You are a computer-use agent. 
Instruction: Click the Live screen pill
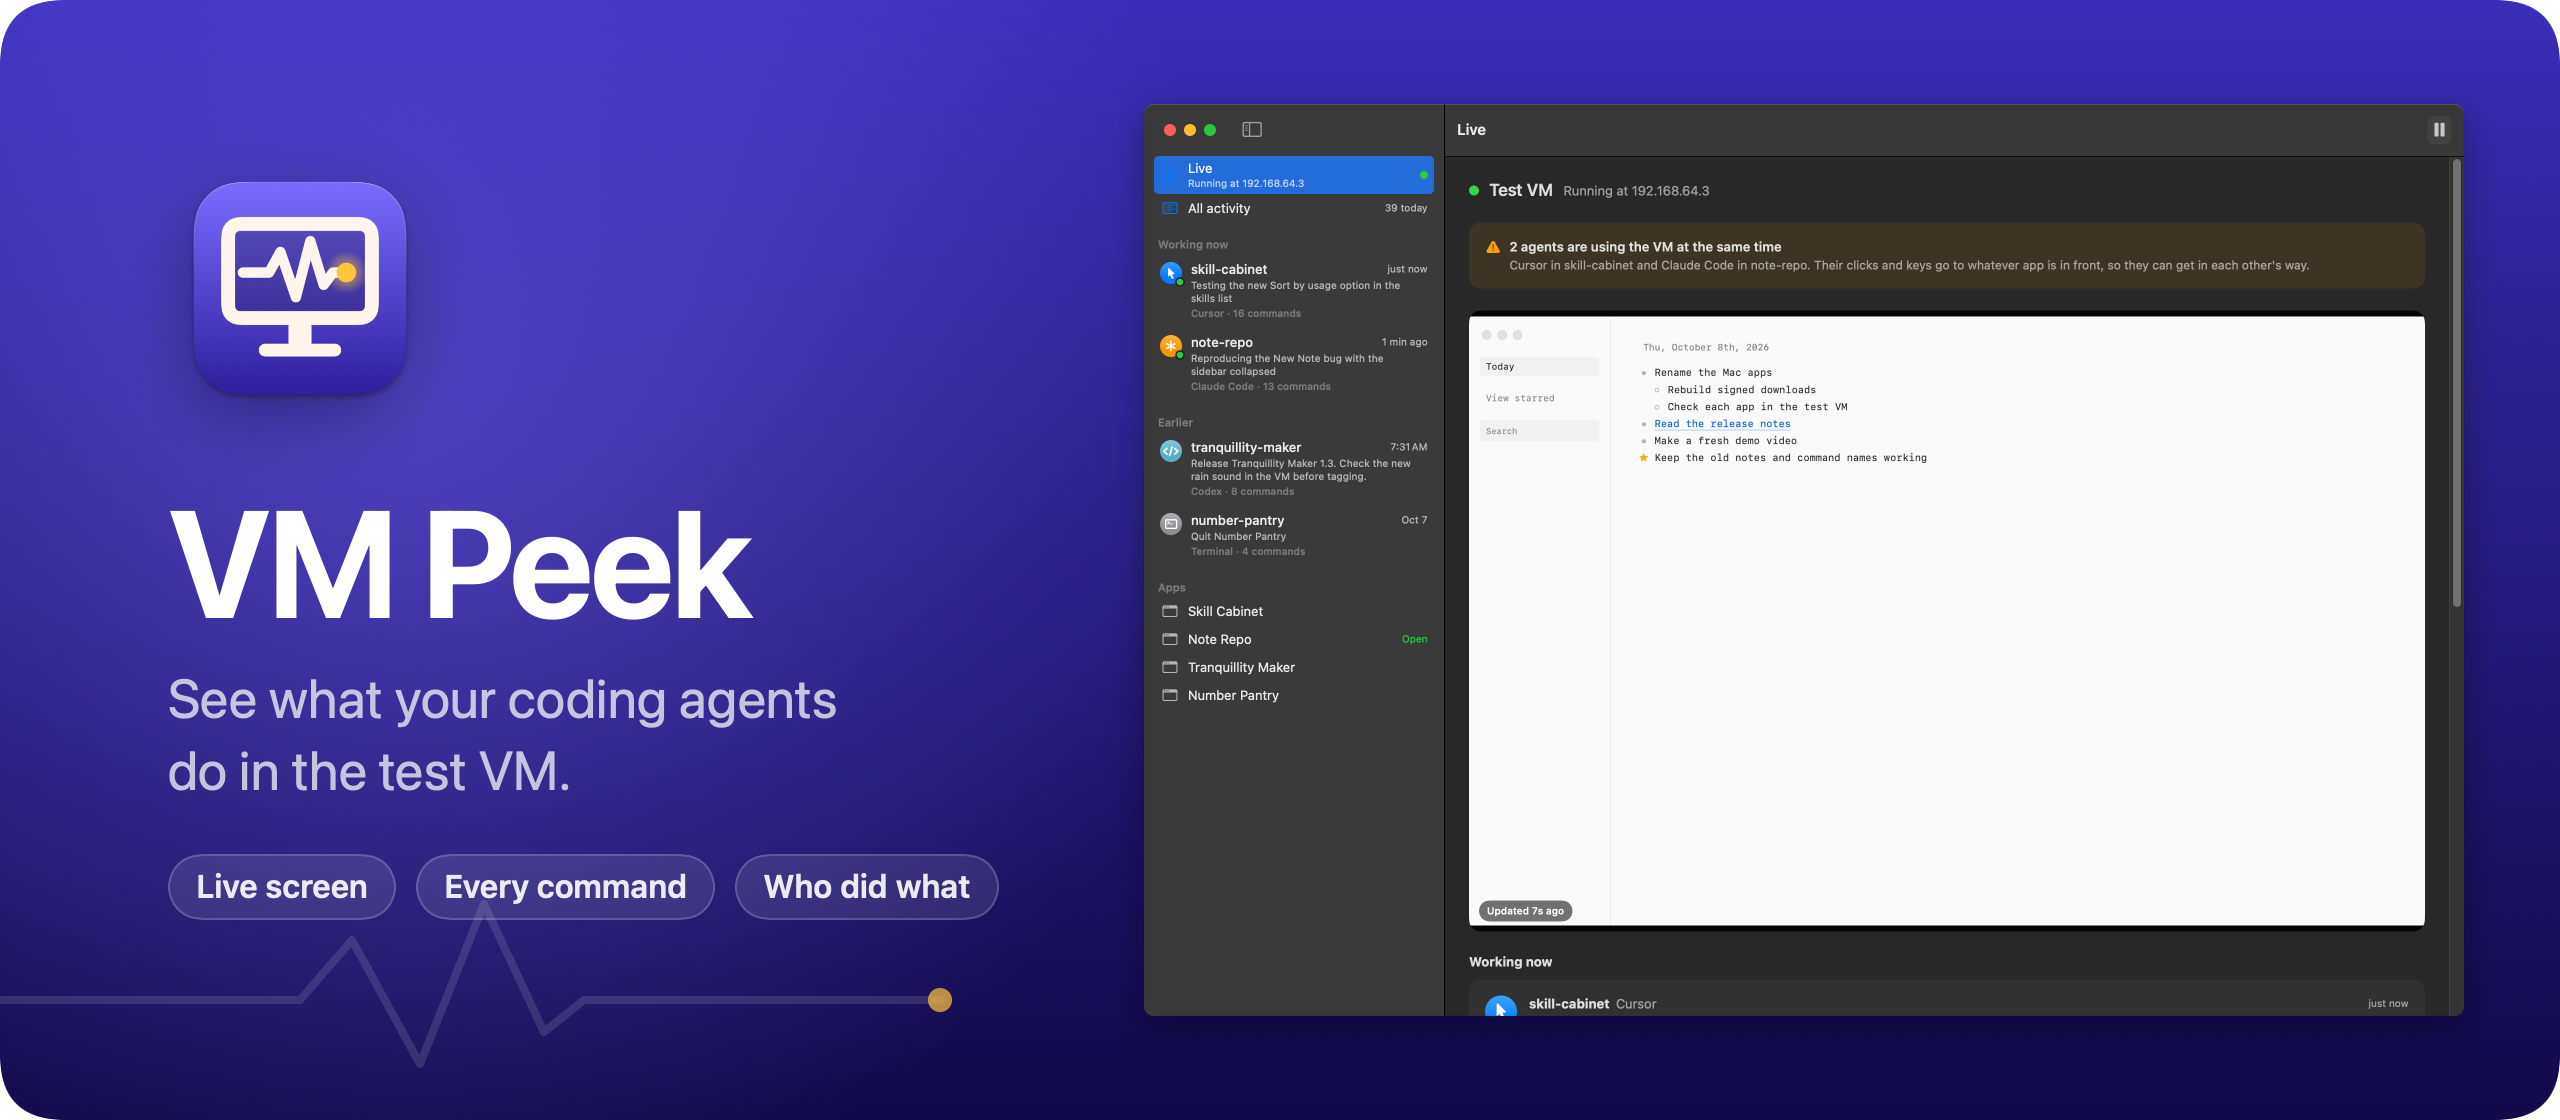pos(282,887)
